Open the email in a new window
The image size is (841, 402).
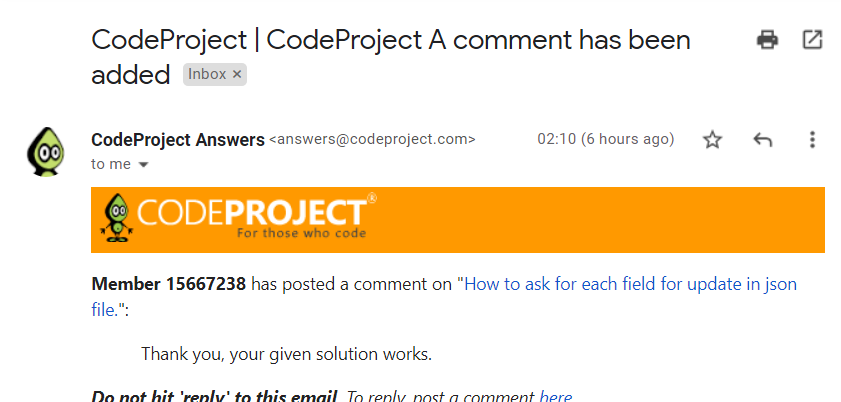pos(812,40)
